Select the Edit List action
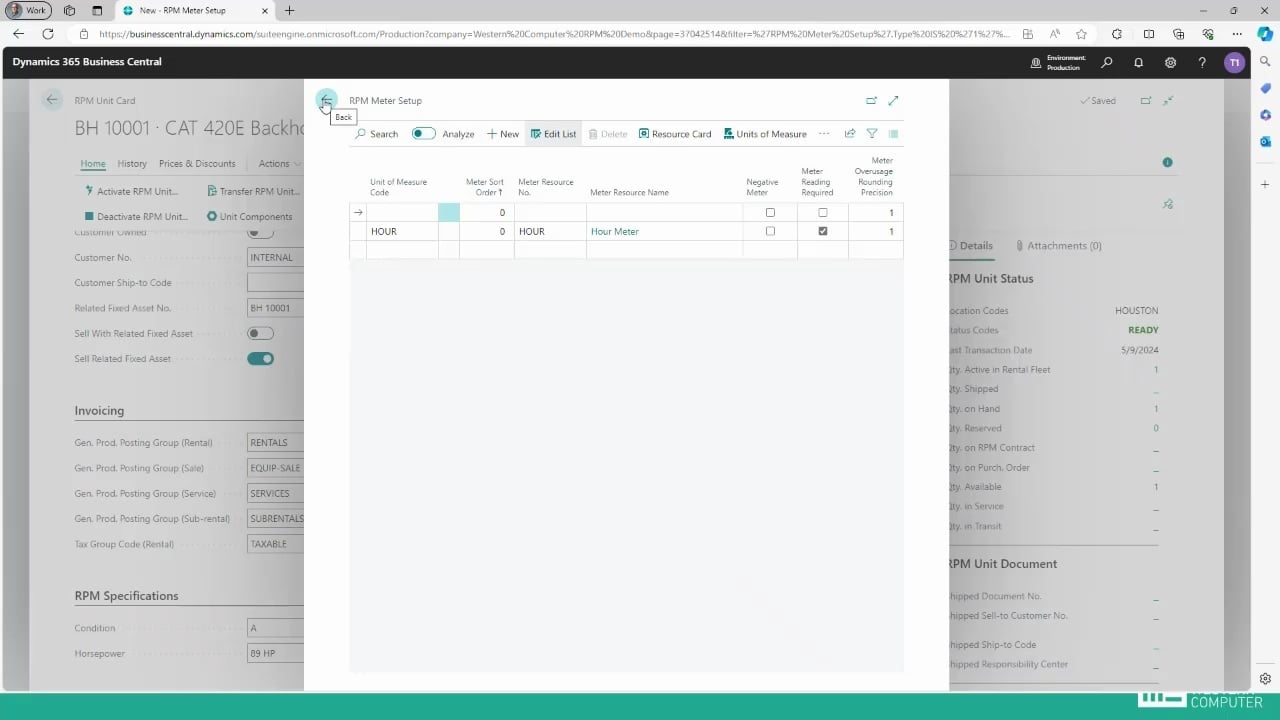Screen dimensions: 1280x720 point(553,134)
